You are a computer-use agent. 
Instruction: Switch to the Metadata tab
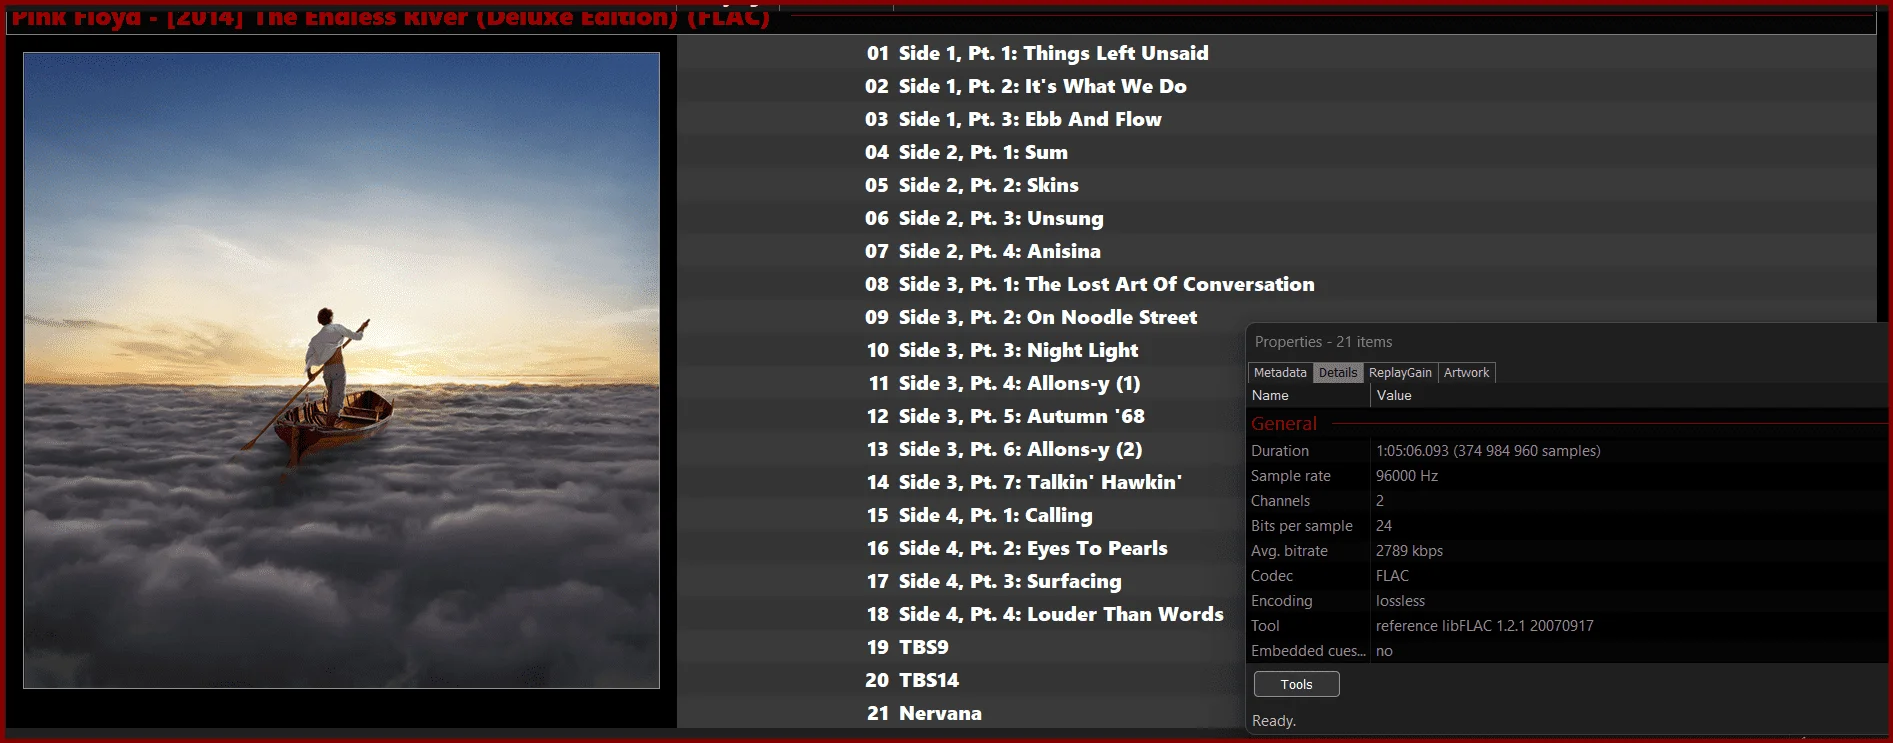1280,373
